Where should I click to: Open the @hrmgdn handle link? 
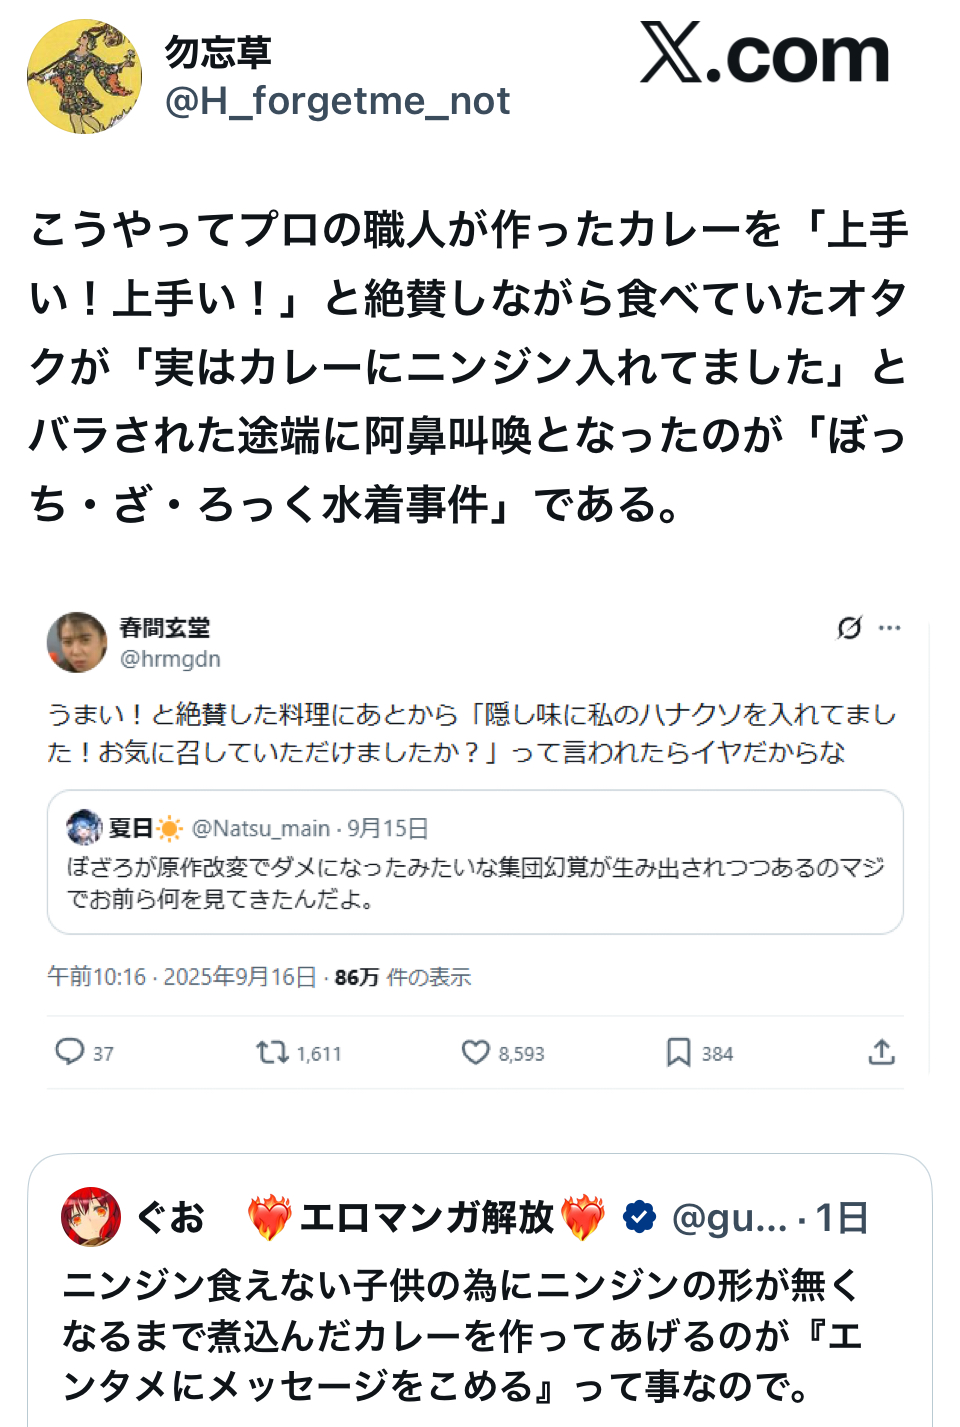coord(170,659)
